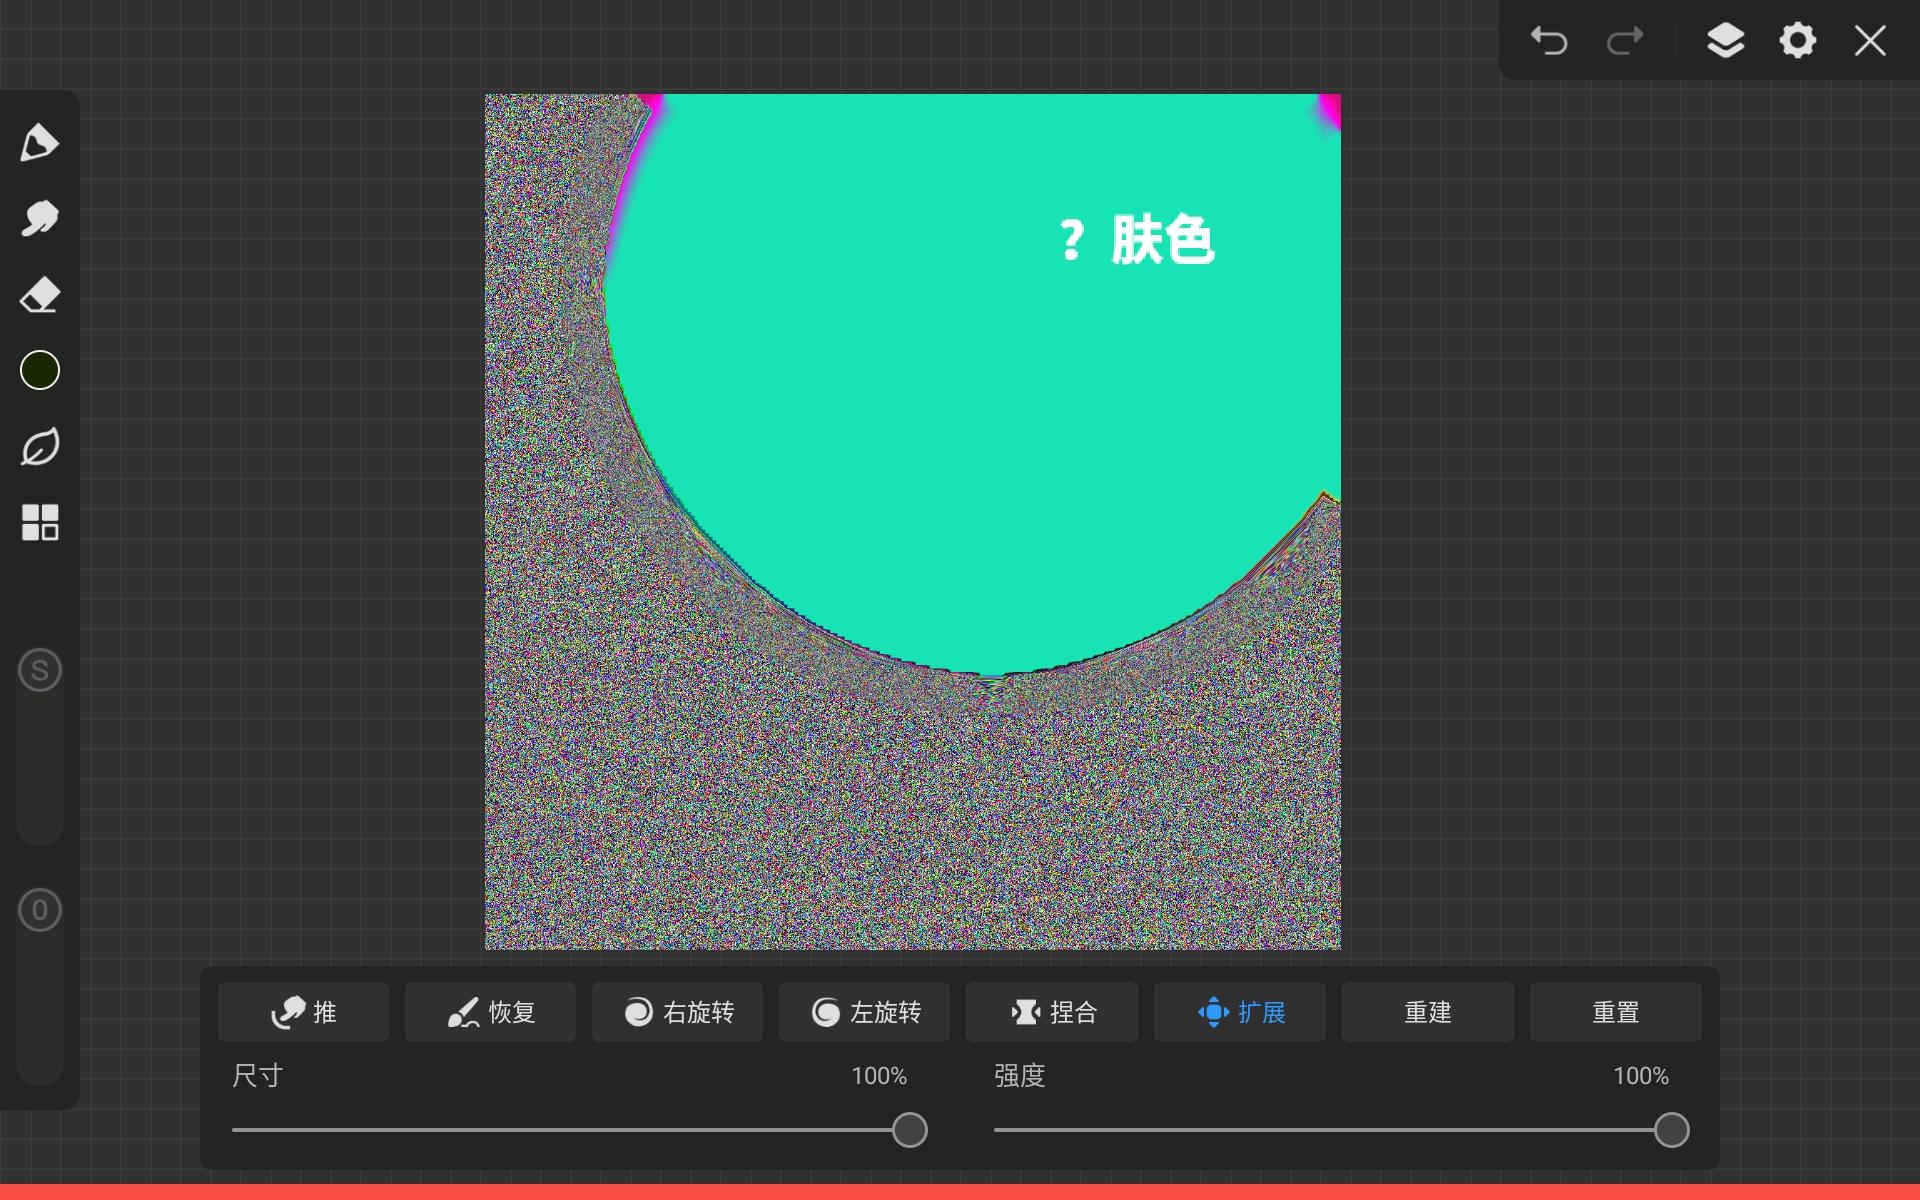Open the grid tools panel icon
The height and width of the screenshot is (1200, 1920).
tap(40, 522)
